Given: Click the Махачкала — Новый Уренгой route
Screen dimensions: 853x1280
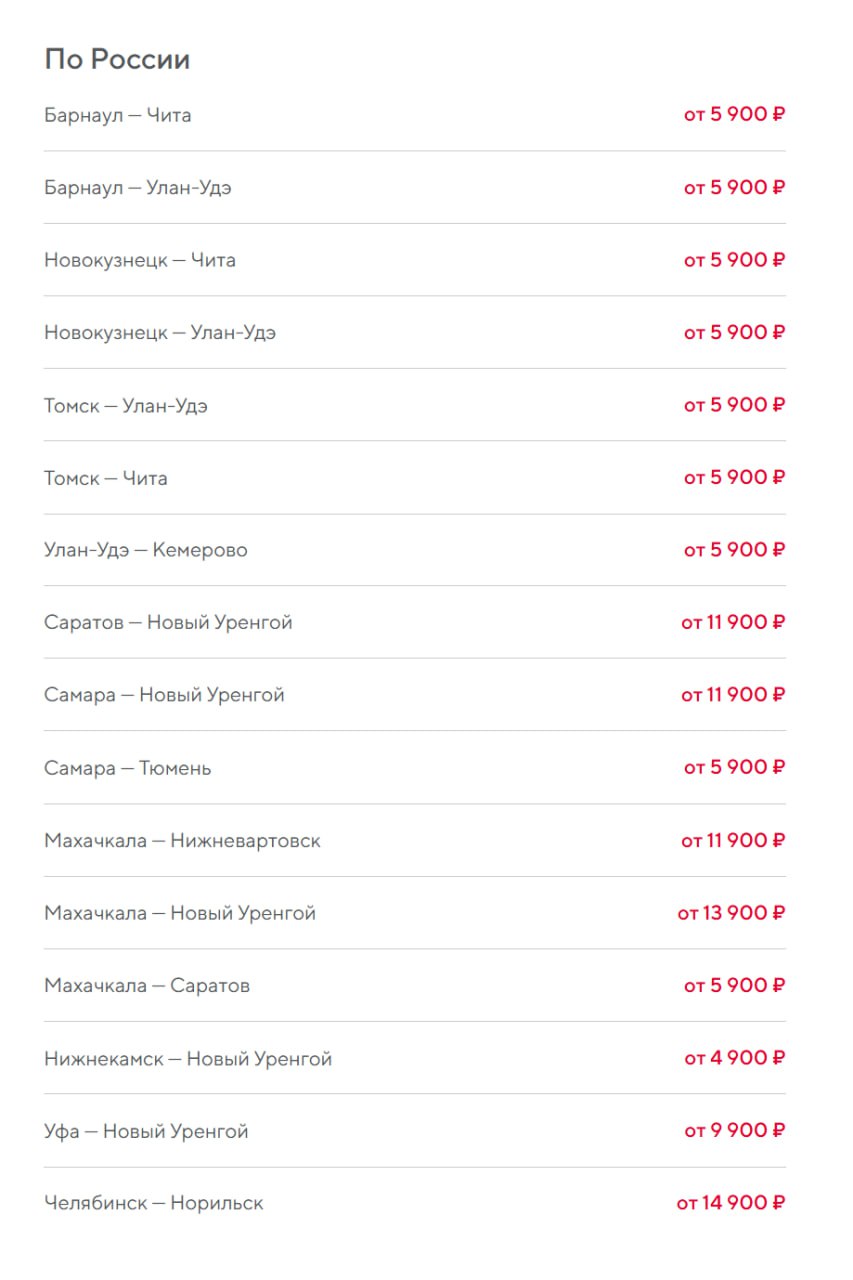Looking at the screenshot, I should pos(180,913).
